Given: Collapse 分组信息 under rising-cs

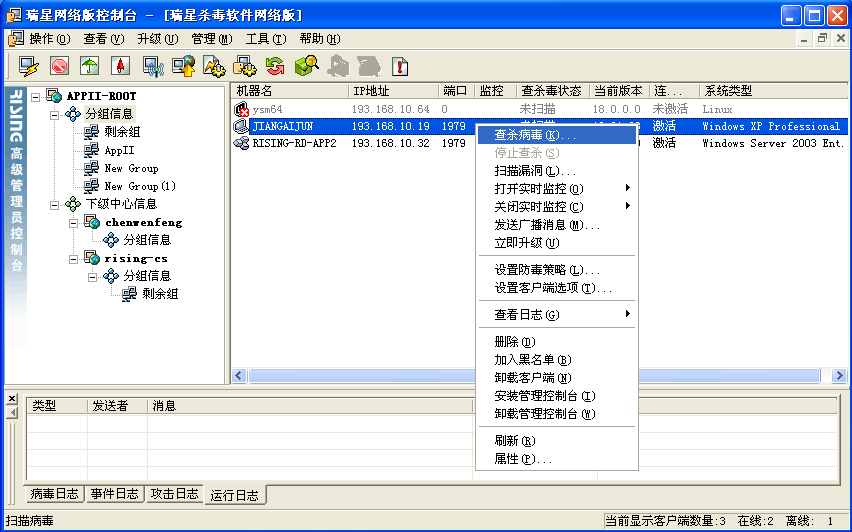Looking at the screenshot, I should 92,277.
